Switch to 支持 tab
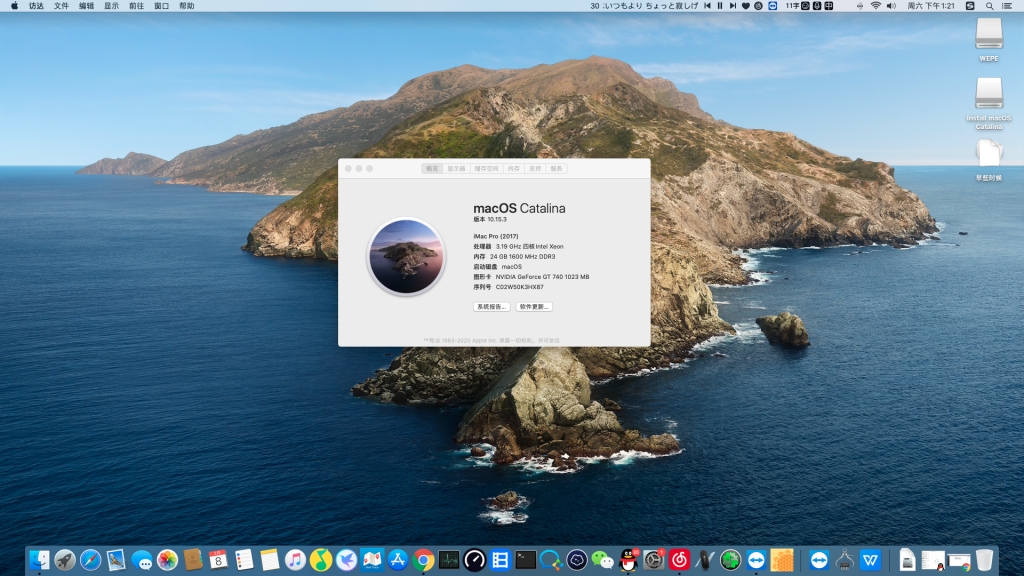Viewport: 1024px width, 576px height. [x=536, y=168]
